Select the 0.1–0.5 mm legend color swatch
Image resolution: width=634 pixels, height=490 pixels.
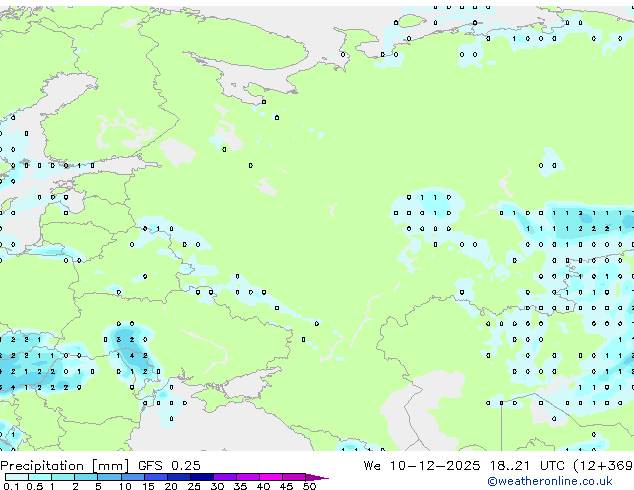point(17,477)
